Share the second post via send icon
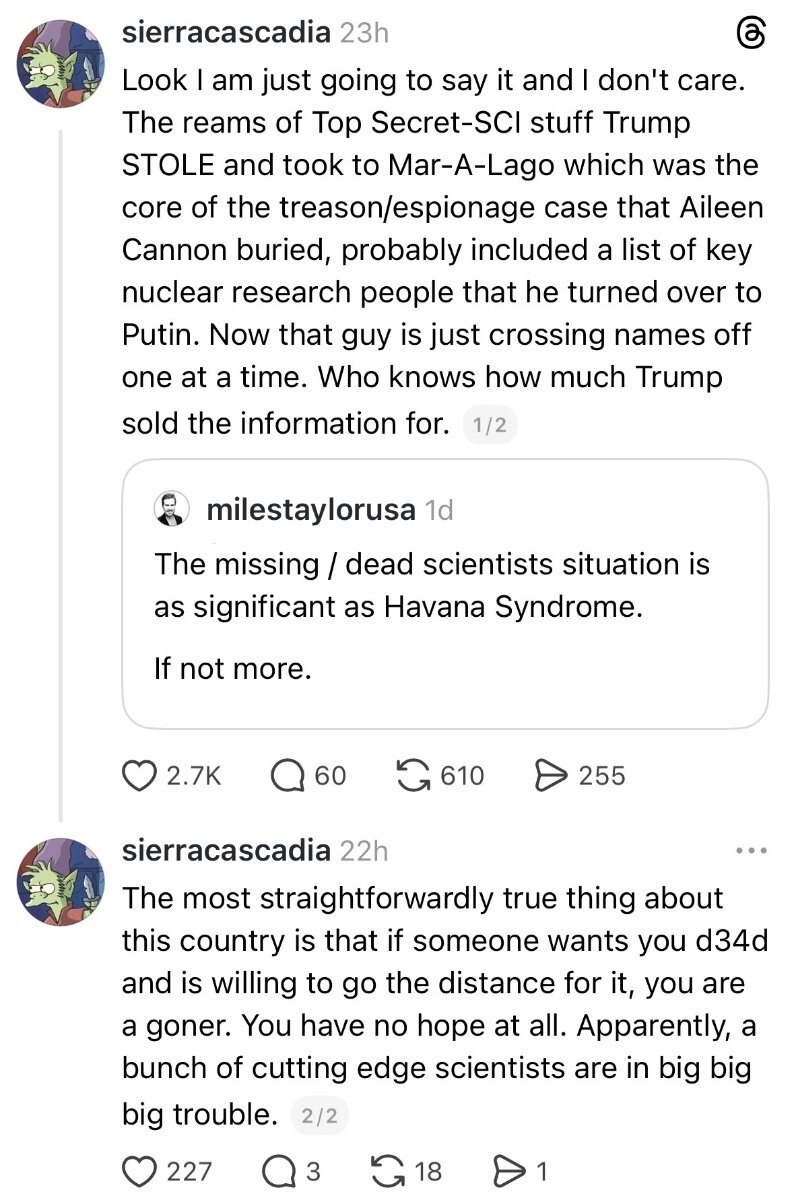Viewport: 794px width, 1200px height. (x=510, y=1171)
